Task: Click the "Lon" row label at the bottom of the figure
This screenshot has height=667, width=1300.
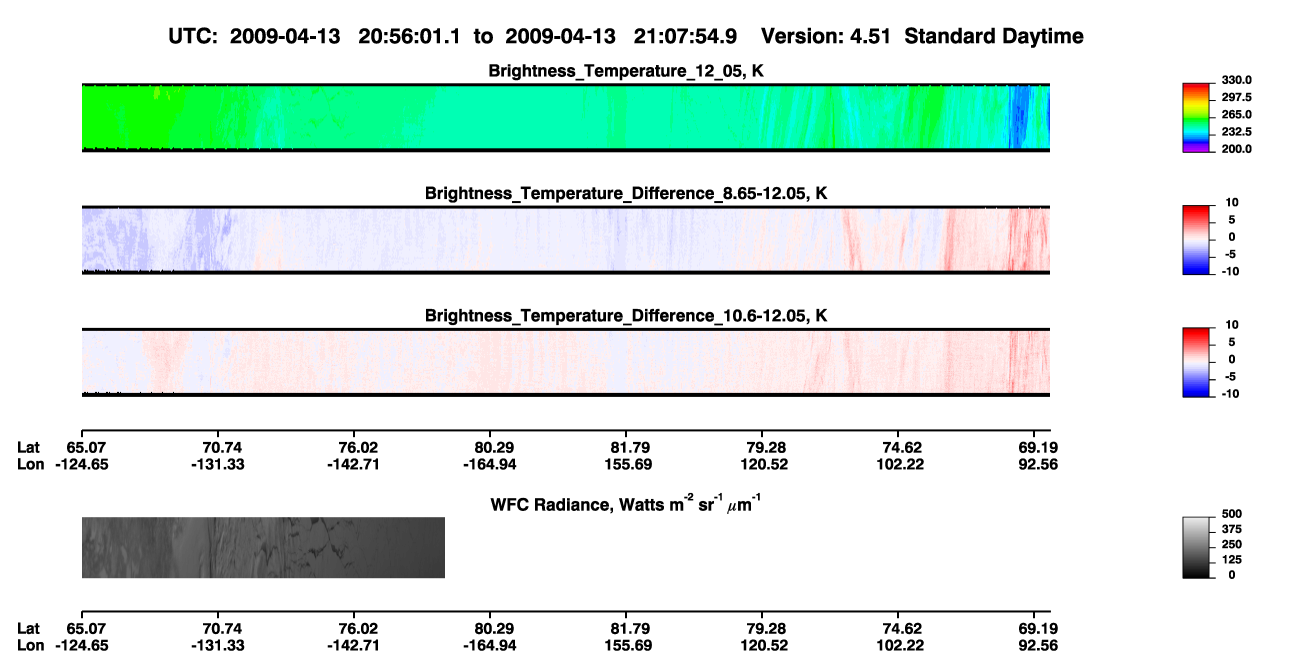Action: coord(30,645)
